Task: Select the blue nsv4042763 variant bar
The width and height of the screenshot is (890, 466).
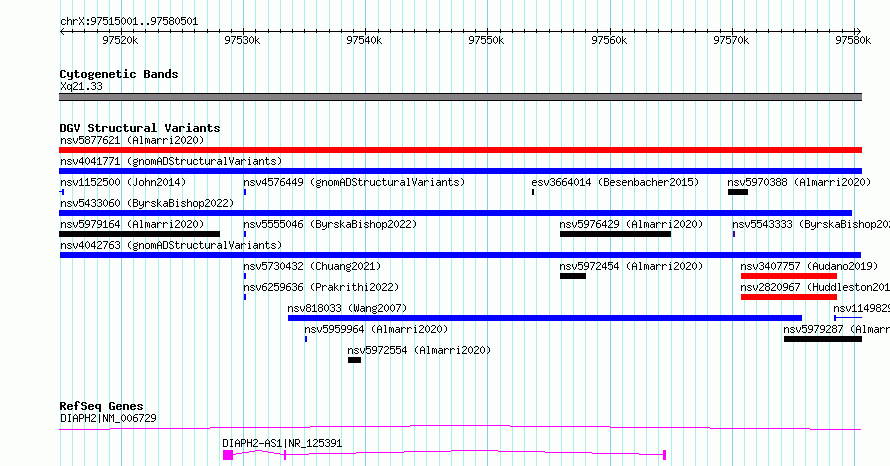Action: click(460, 255)
